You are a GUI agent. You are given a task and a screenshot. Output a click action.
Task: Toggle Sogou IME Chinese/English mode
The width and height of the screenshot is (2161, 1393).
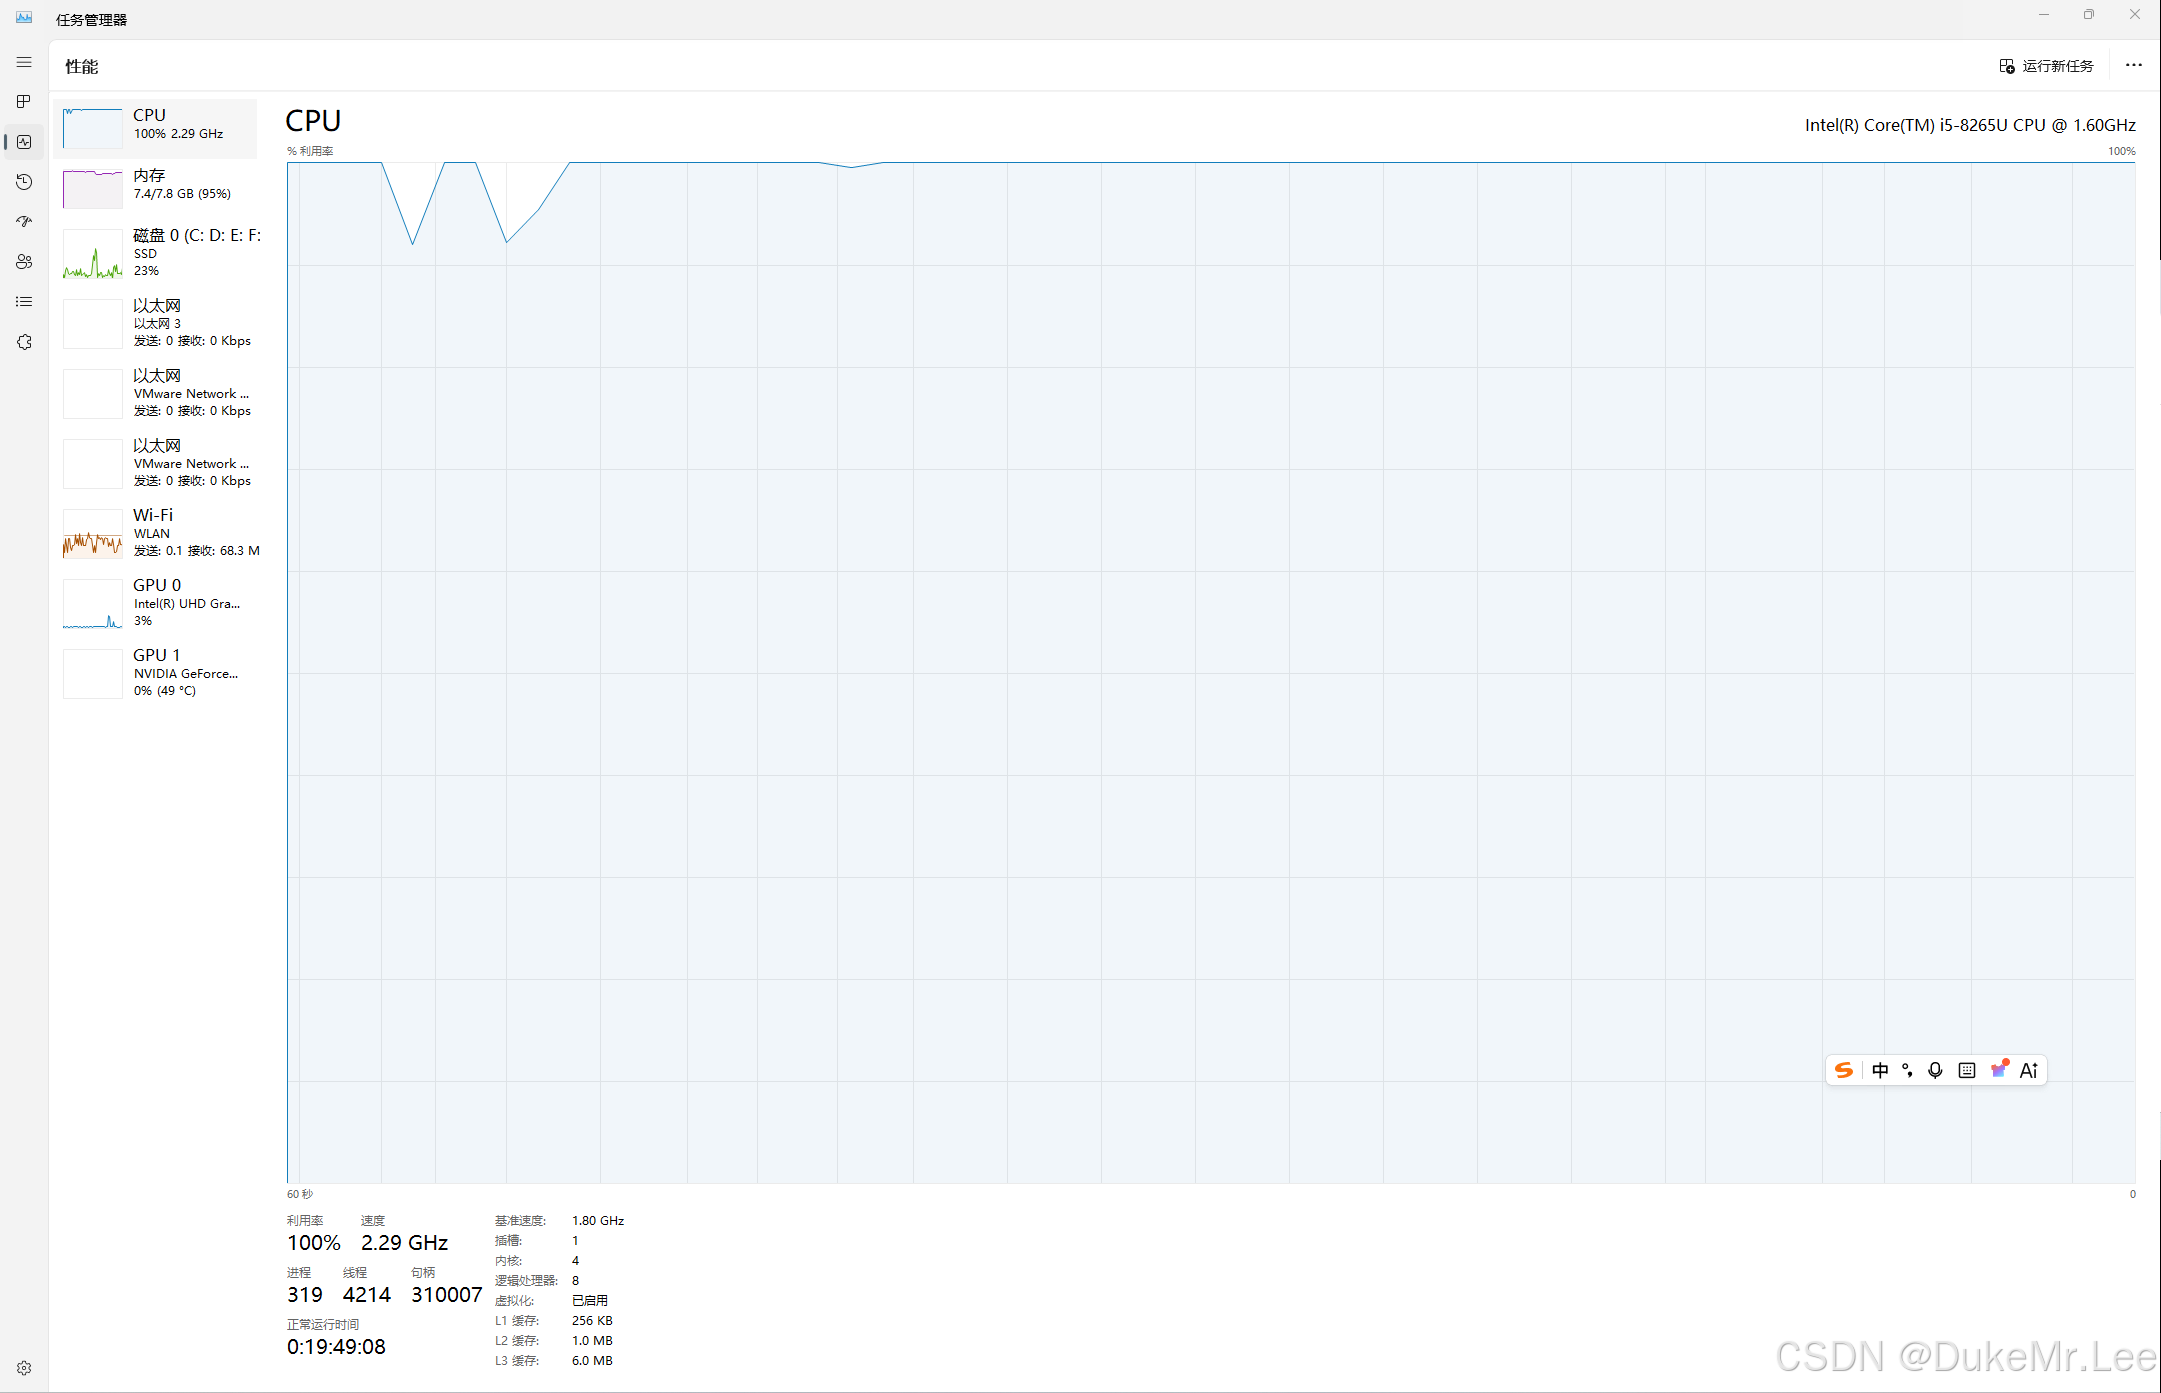[x=1880, y=1070]
